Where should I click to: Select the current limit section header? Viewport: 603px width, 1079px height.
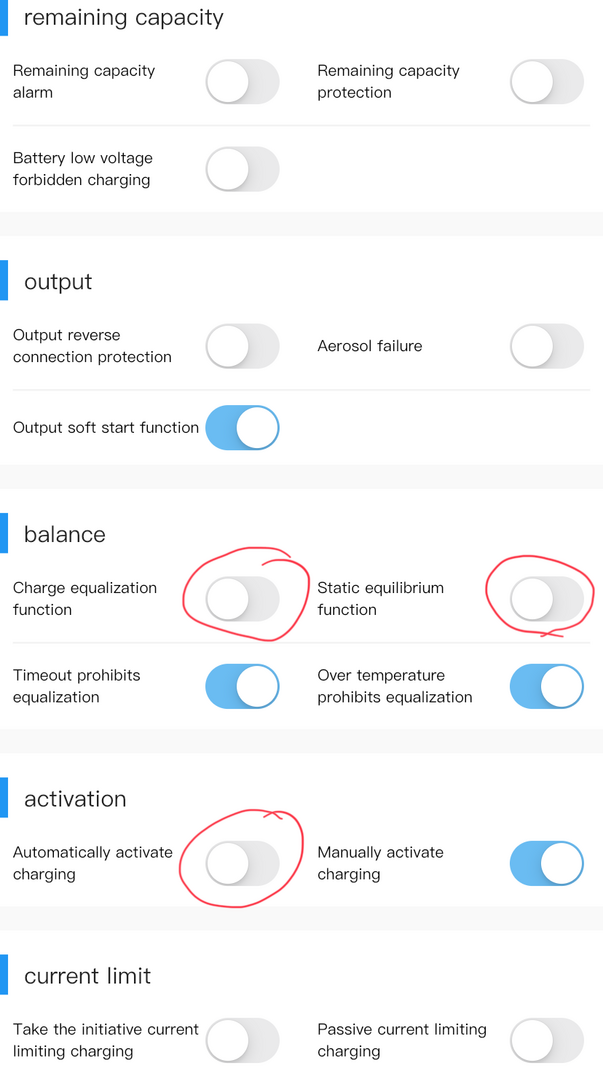(87, 976)
